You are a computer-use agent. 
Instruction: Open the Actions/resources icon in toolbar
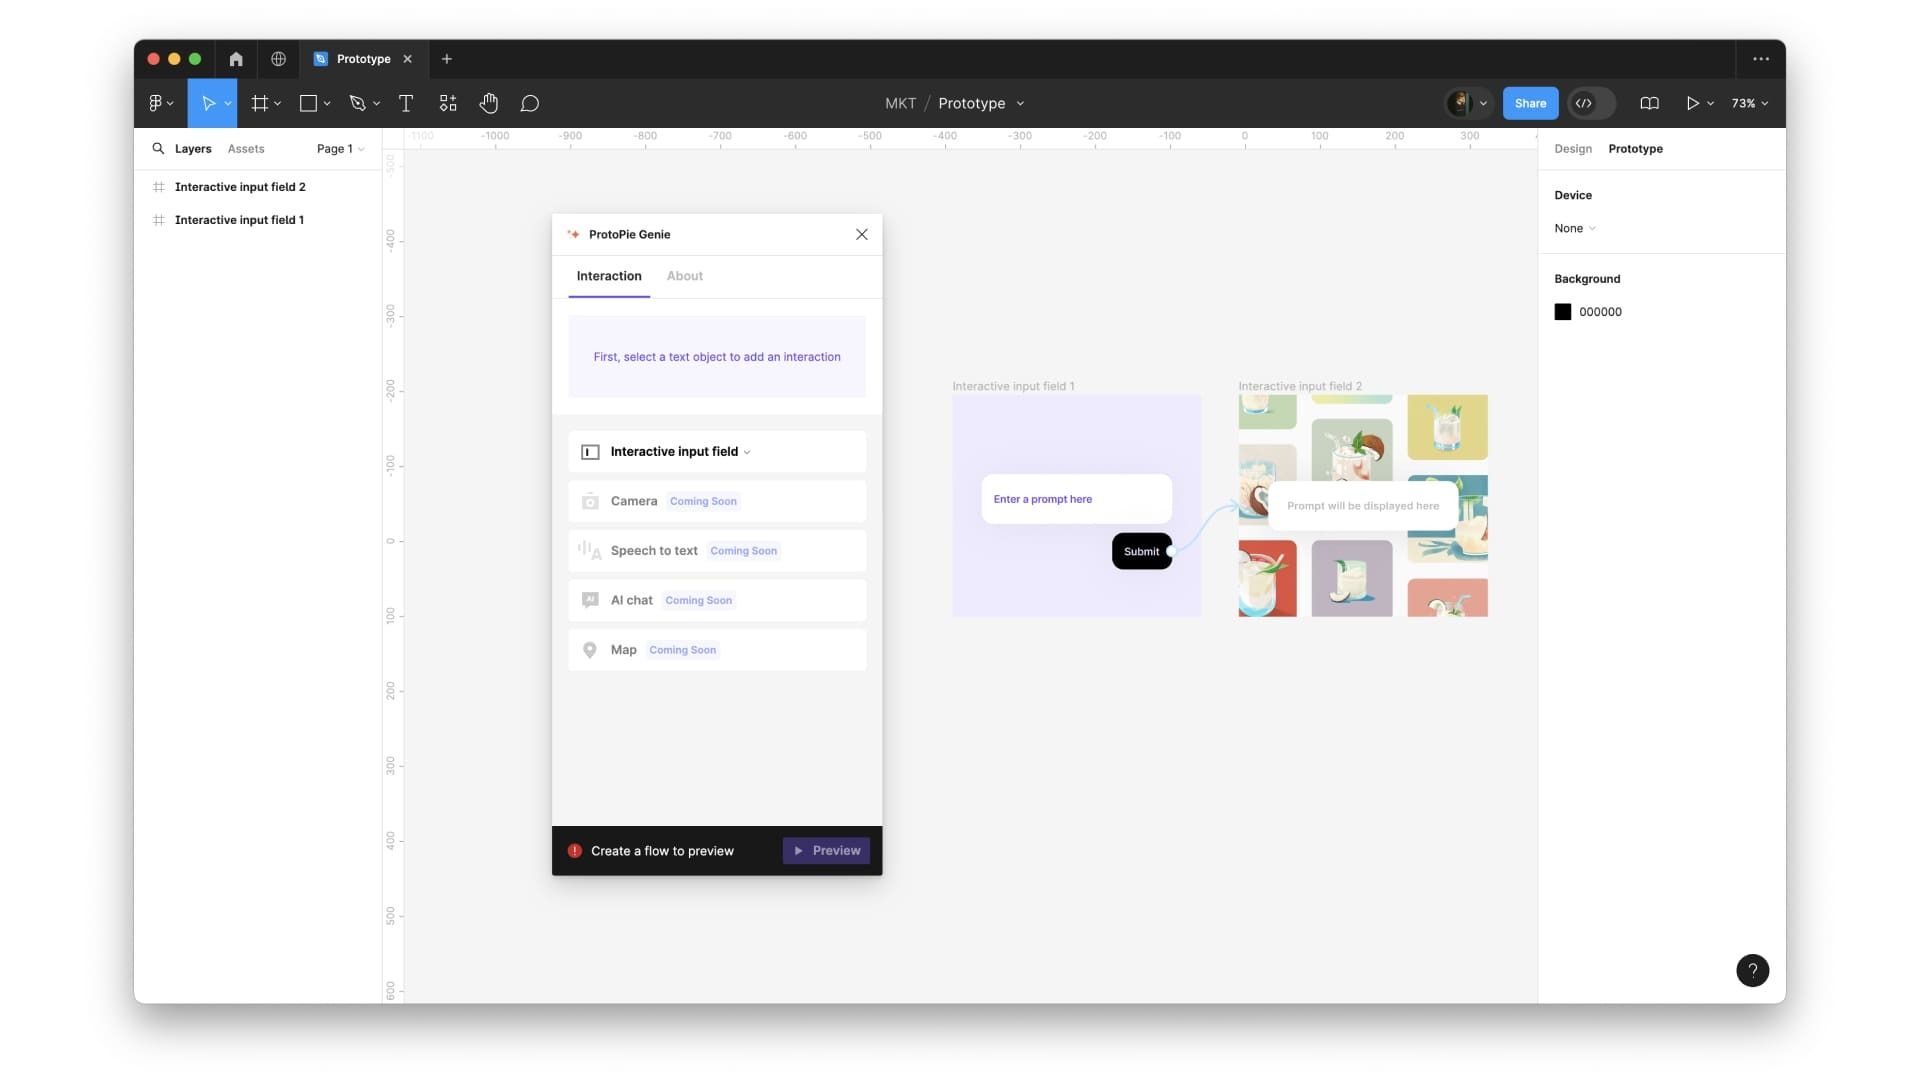(447, 103)
